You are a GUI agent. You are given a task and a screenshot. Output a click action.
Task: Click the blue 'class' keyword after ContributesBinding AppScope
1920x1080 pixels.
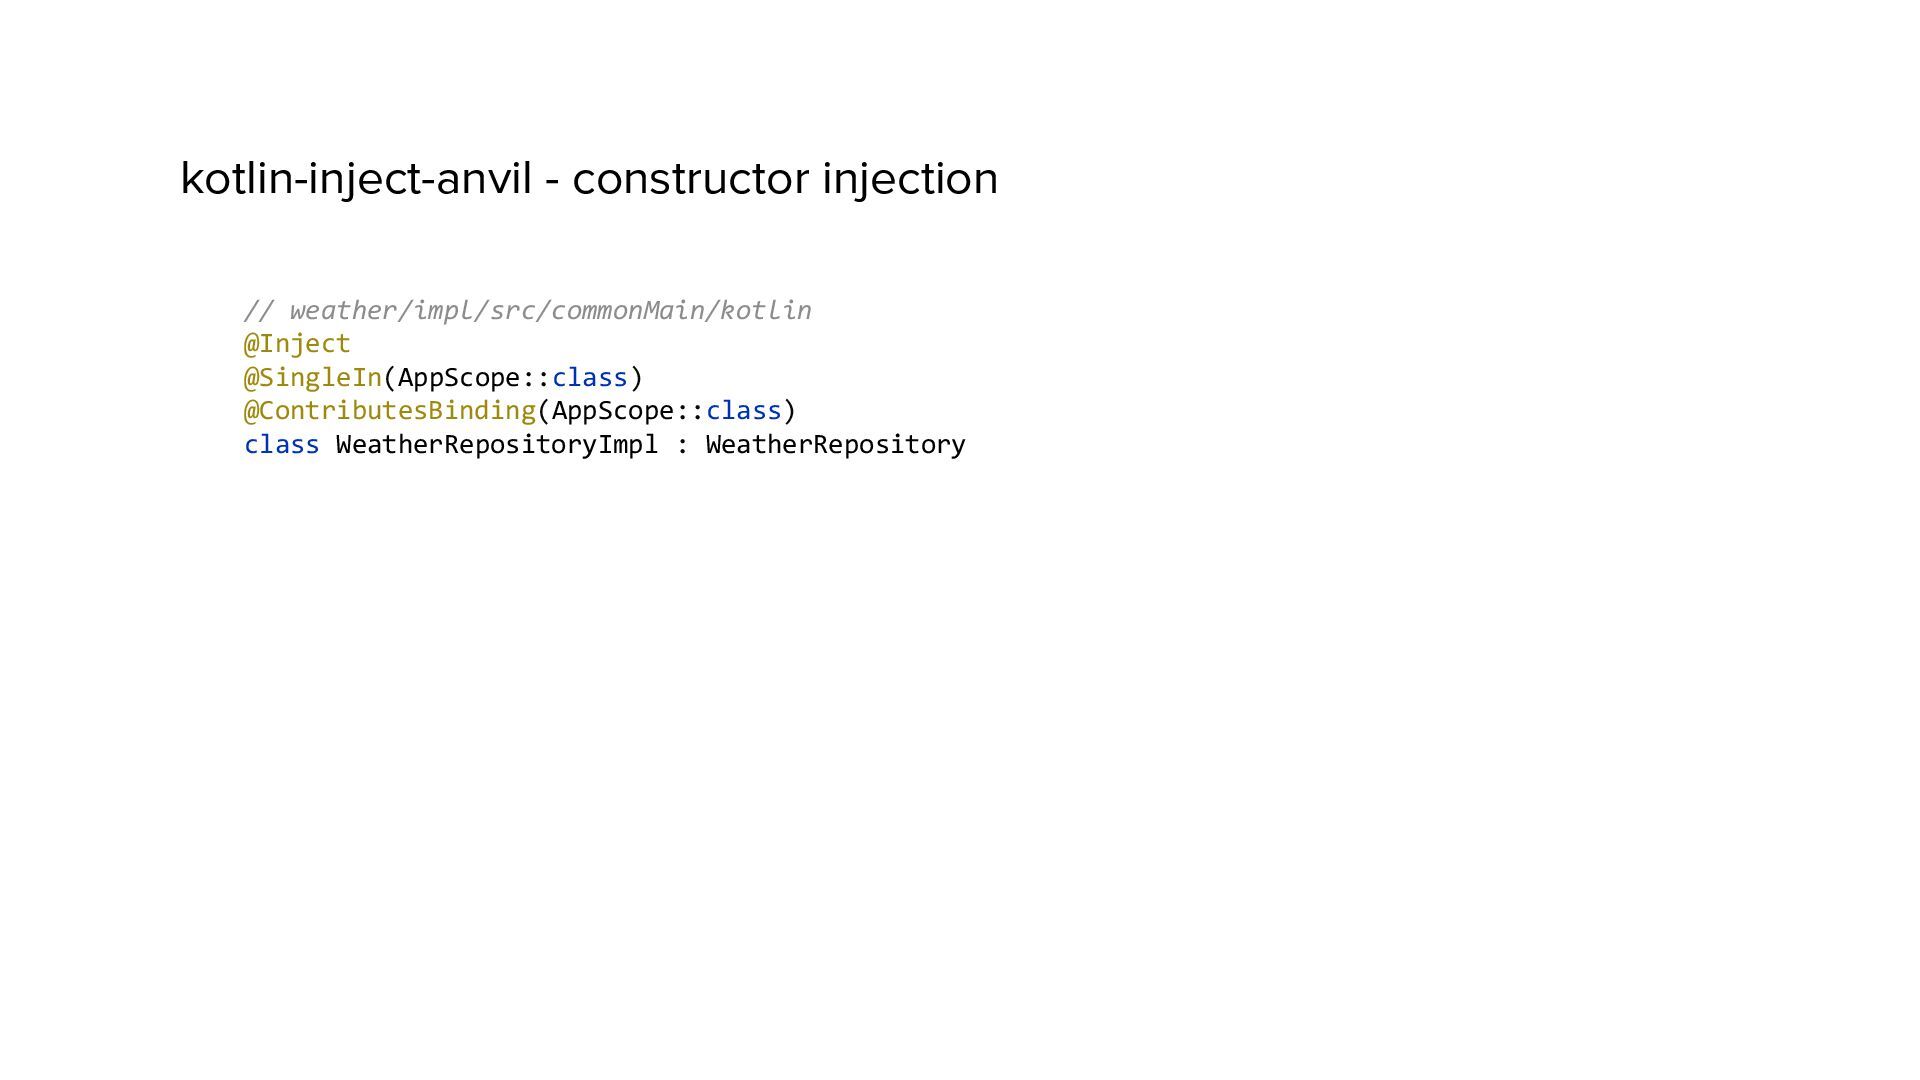[744, 410]
